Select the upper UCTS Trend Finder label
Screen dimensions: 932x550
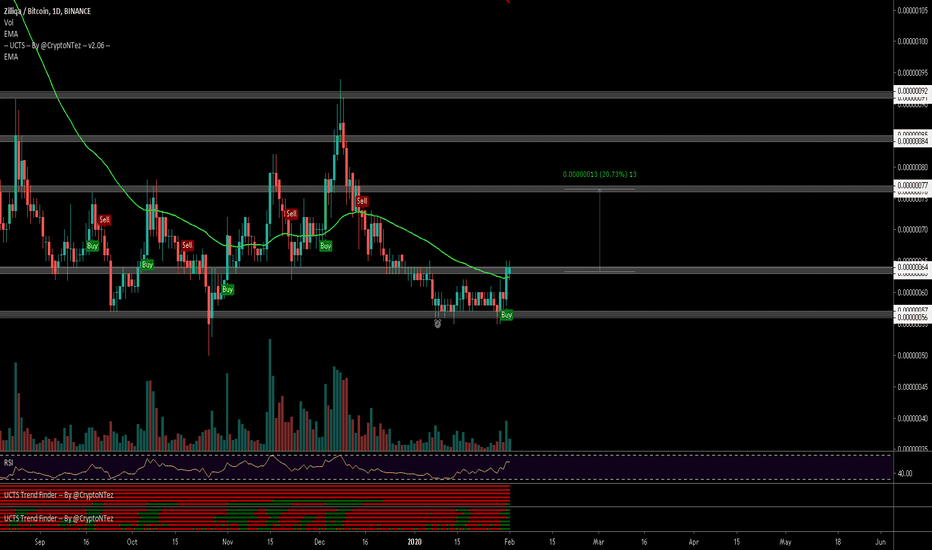click(x=58, y=495)
